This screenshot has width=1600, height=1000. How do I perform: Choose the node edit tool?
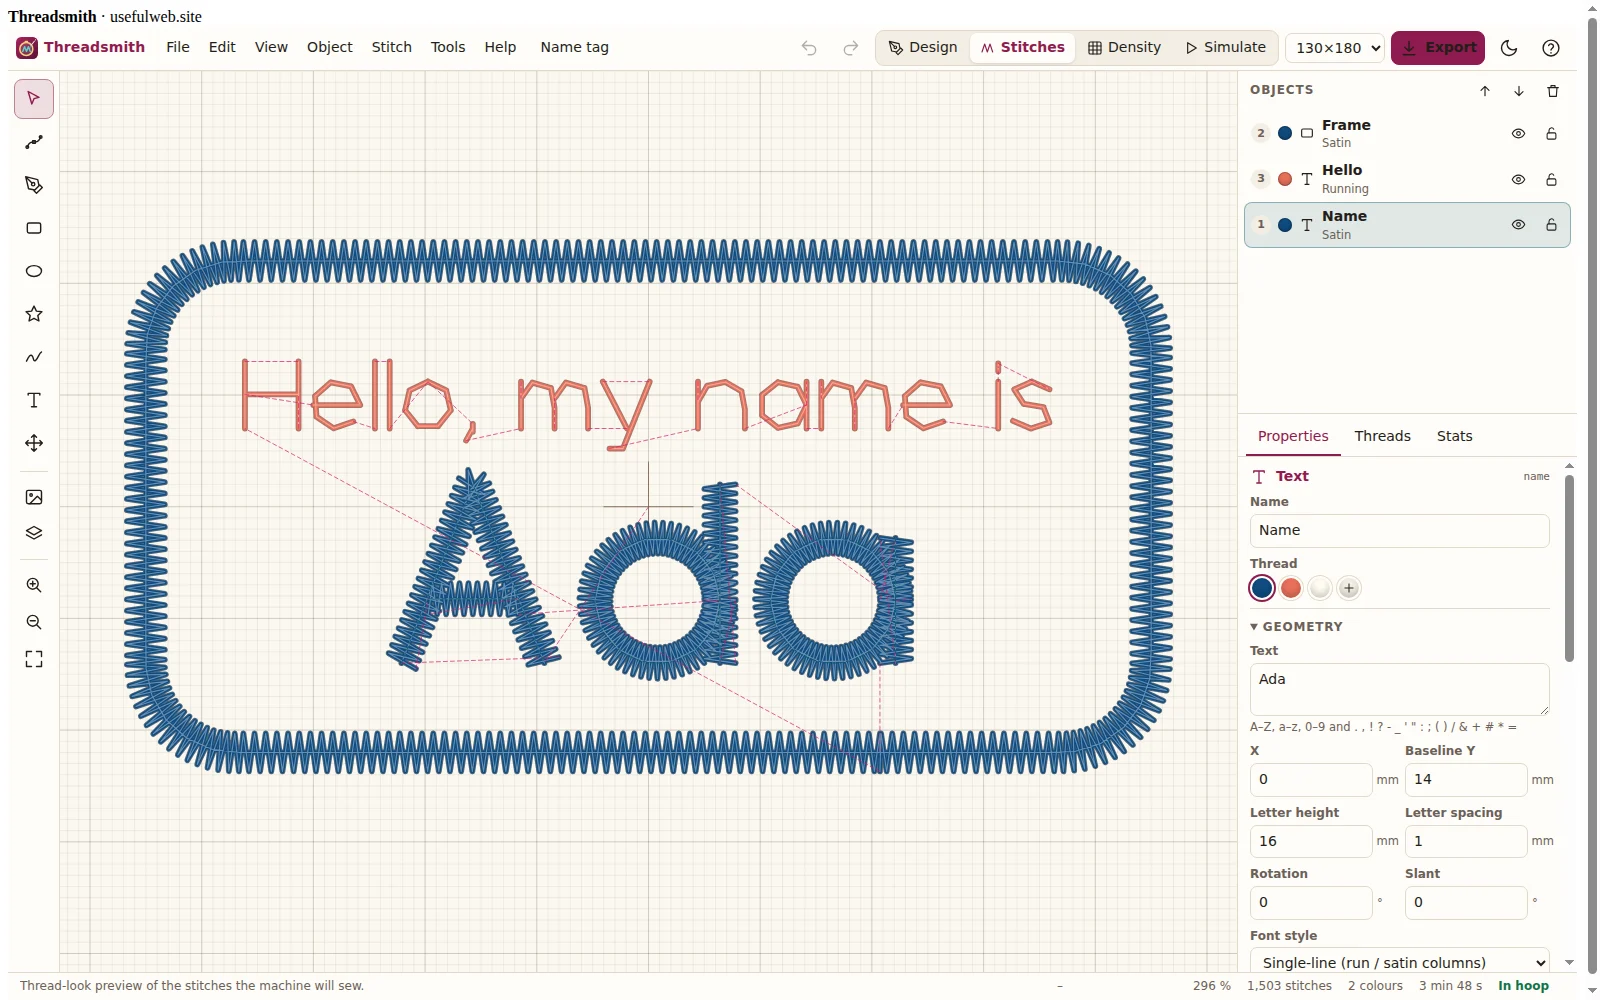pos(34,142)
